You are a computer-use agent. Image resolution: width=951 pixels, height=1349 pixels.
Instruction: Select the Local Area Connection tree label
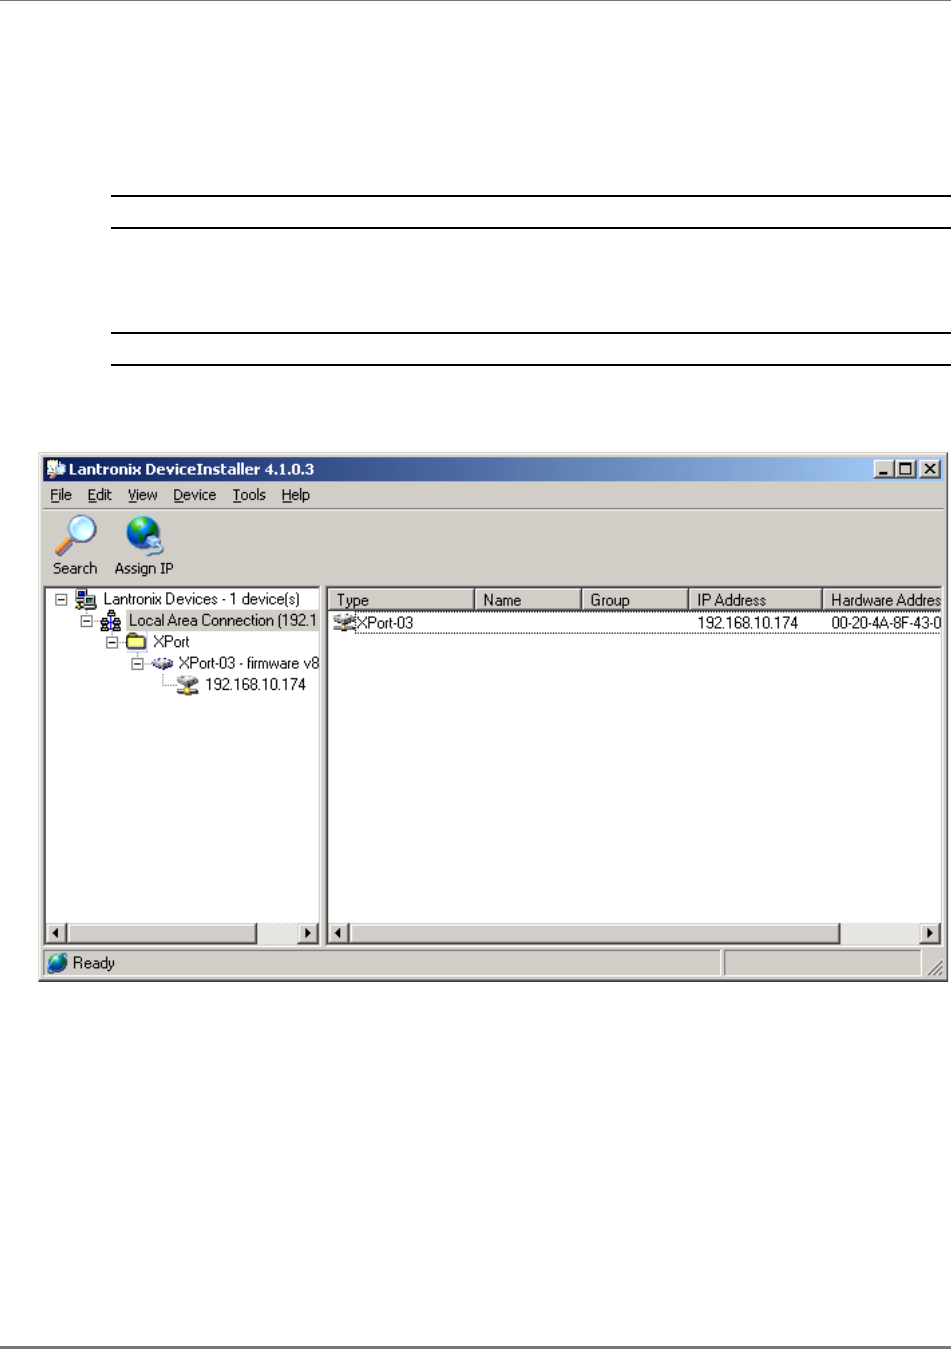[222, 620]
